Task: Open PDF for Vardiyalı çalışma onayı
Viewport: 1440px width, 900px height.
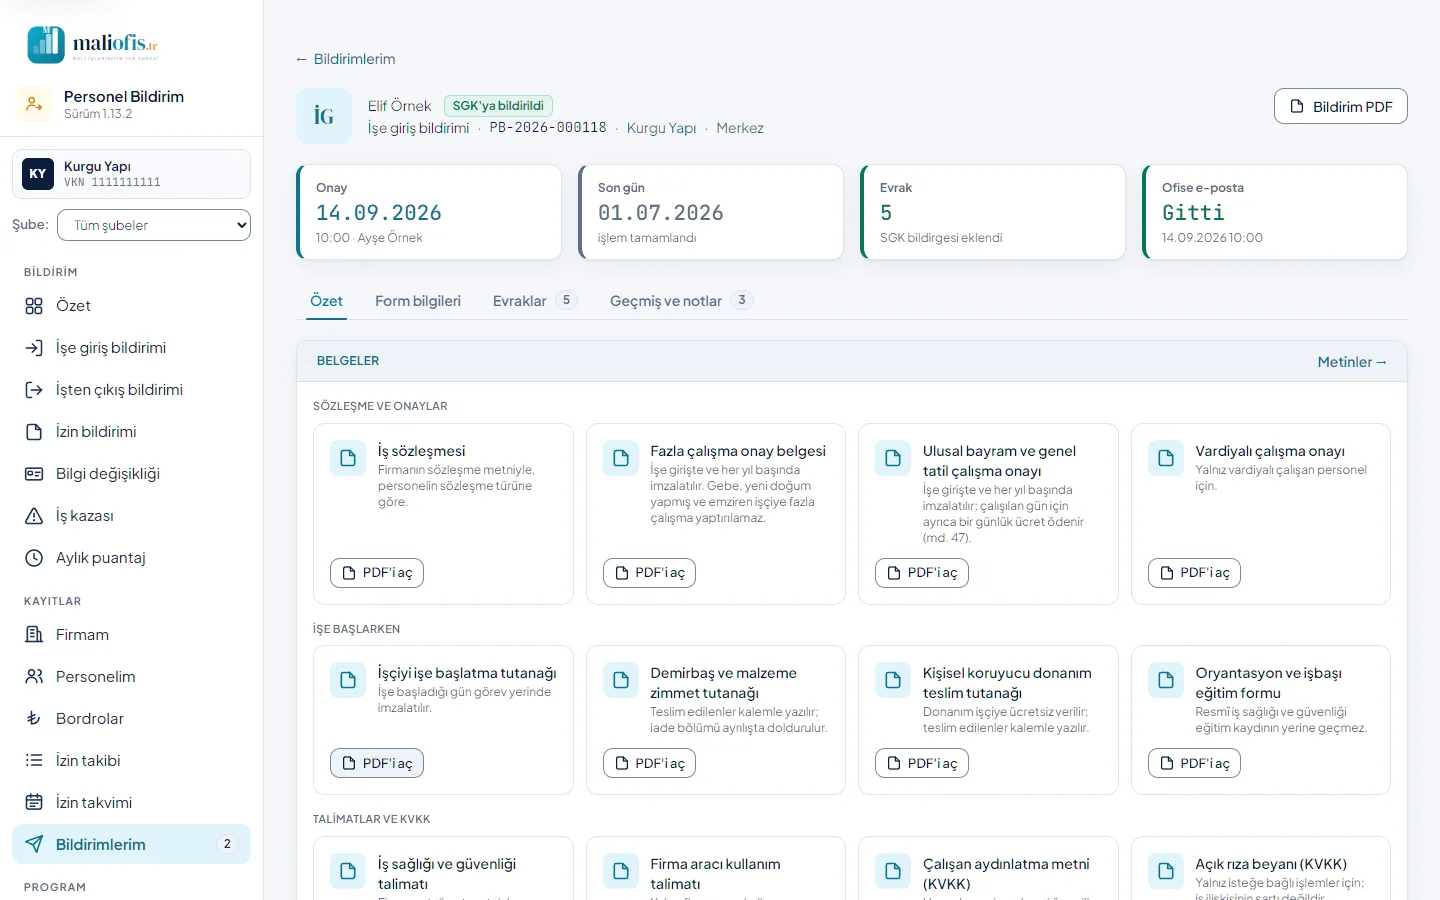Action: click(1195, 573)
